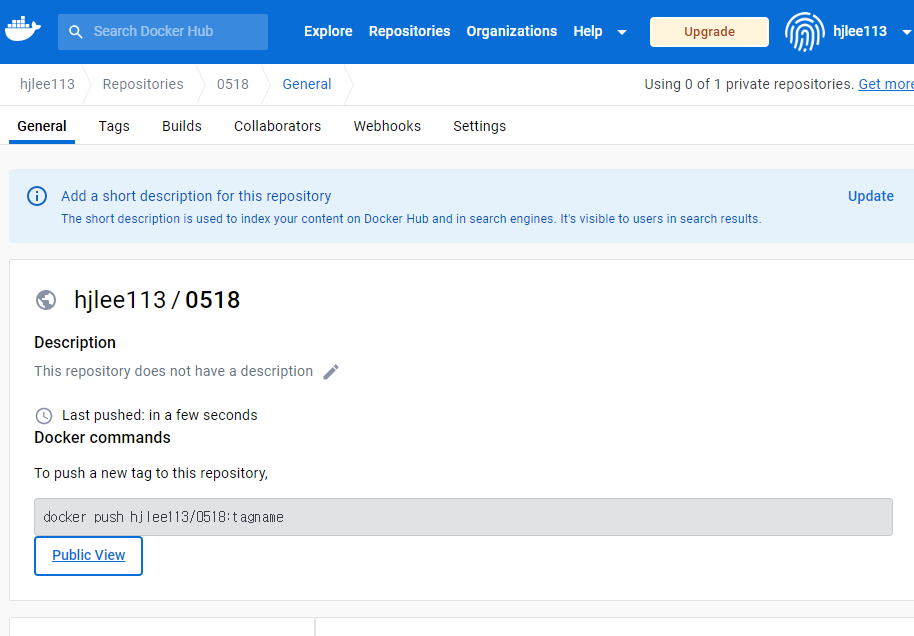This screenshot has height=636, width=914.
Task: Click the Public View button
Action: (x=89, y=556)
